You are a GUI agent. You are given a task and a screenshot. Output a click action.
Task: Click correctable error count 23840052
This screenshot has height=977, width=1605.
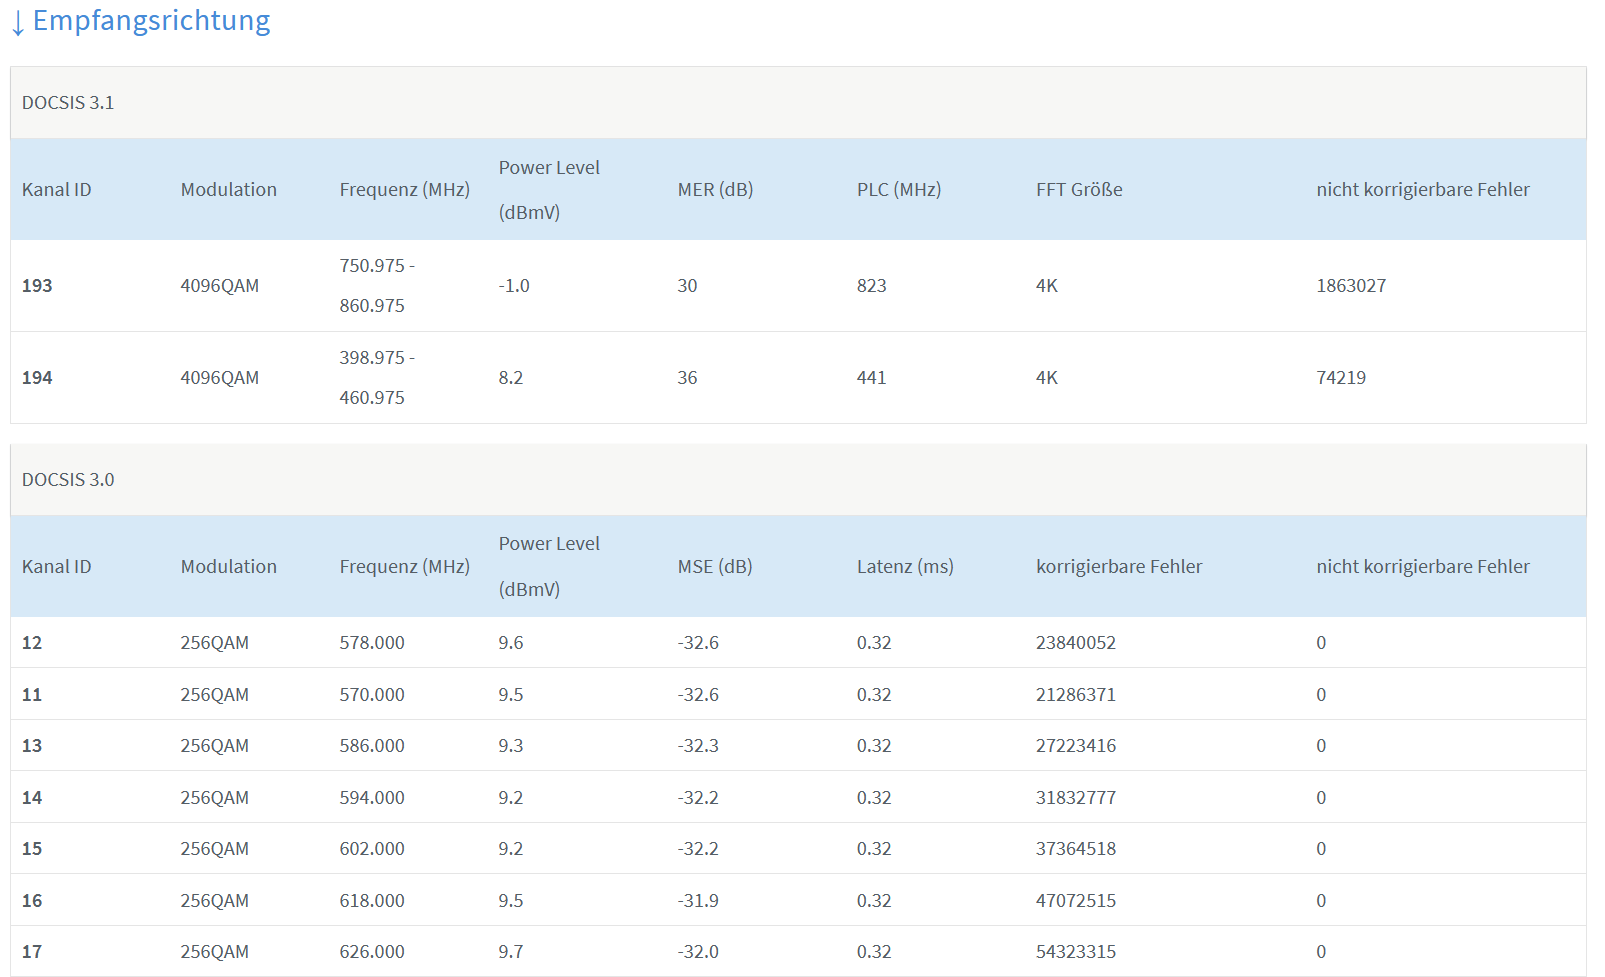[x=1076, y=643]
